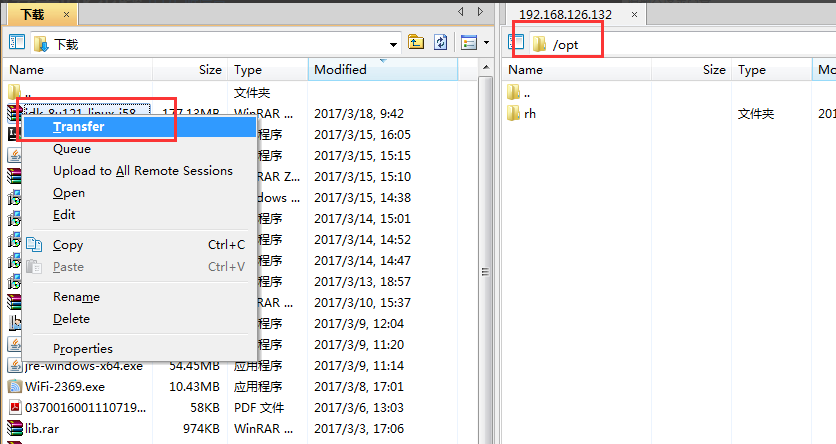The image size is (836, 444).
Task: Click the remote /opt path field
Action: point(565,44)
